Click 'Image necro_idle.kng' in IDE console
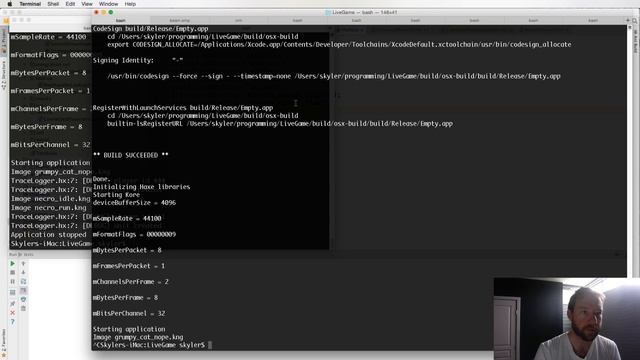 (x=50, y=199)
